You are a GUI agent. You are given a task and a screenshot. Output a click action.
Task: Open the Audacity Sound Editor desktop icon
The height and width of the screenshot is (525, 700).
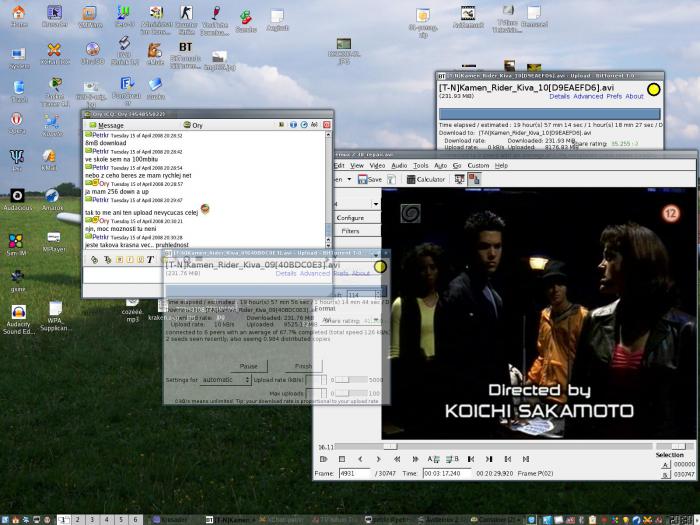click(x=18, y=320)
